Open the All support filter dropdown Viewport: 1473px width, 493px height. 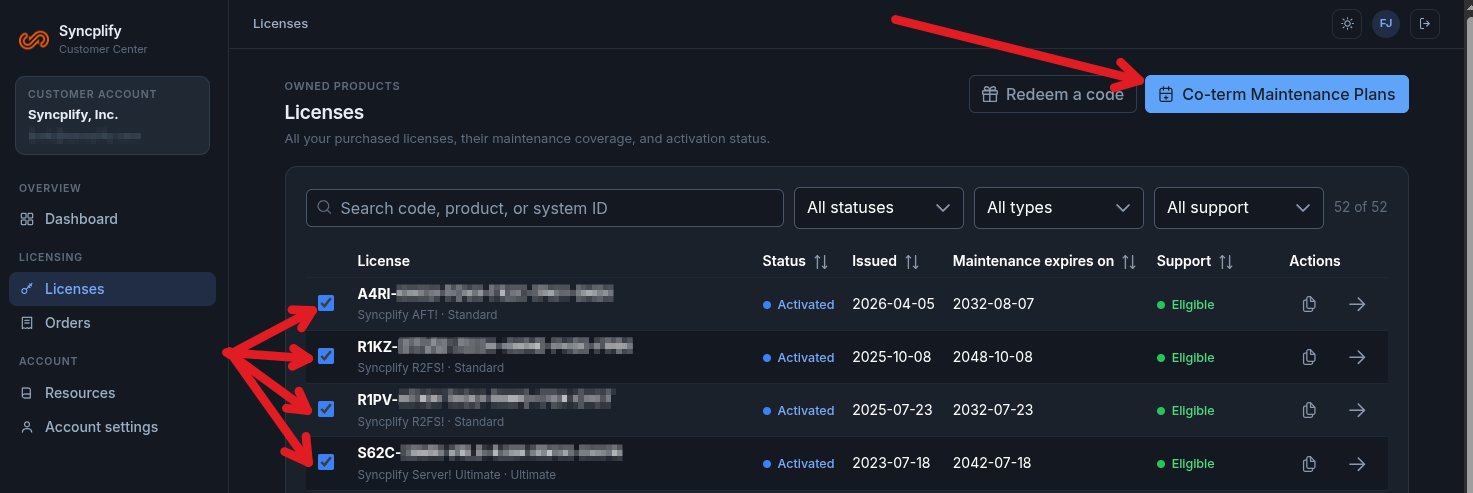tap(1239, 207)
